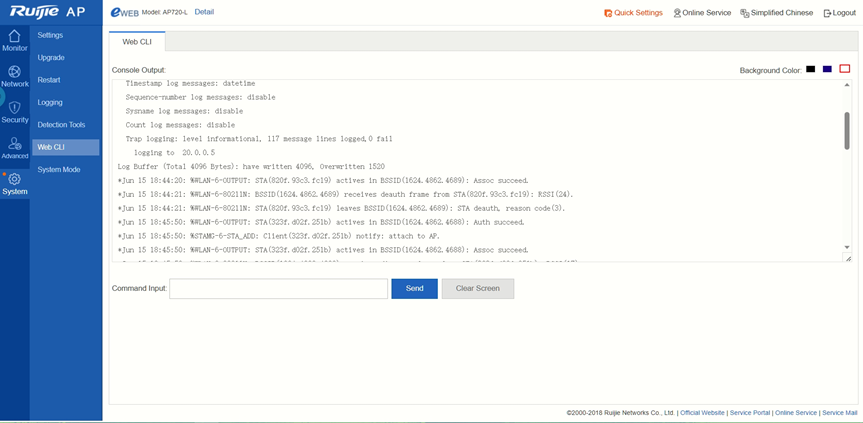Open the Security shield icon
Screen dimensions: 863x423
tap(14, 108)
